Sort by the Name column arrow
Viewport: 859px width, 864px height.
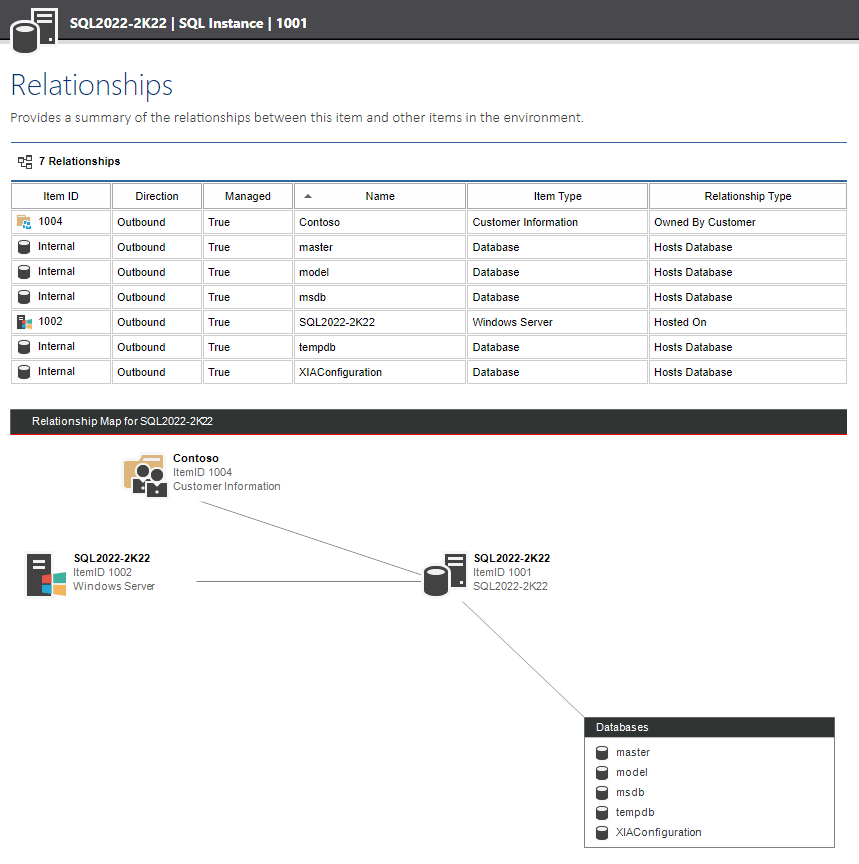tap(308, 196)
